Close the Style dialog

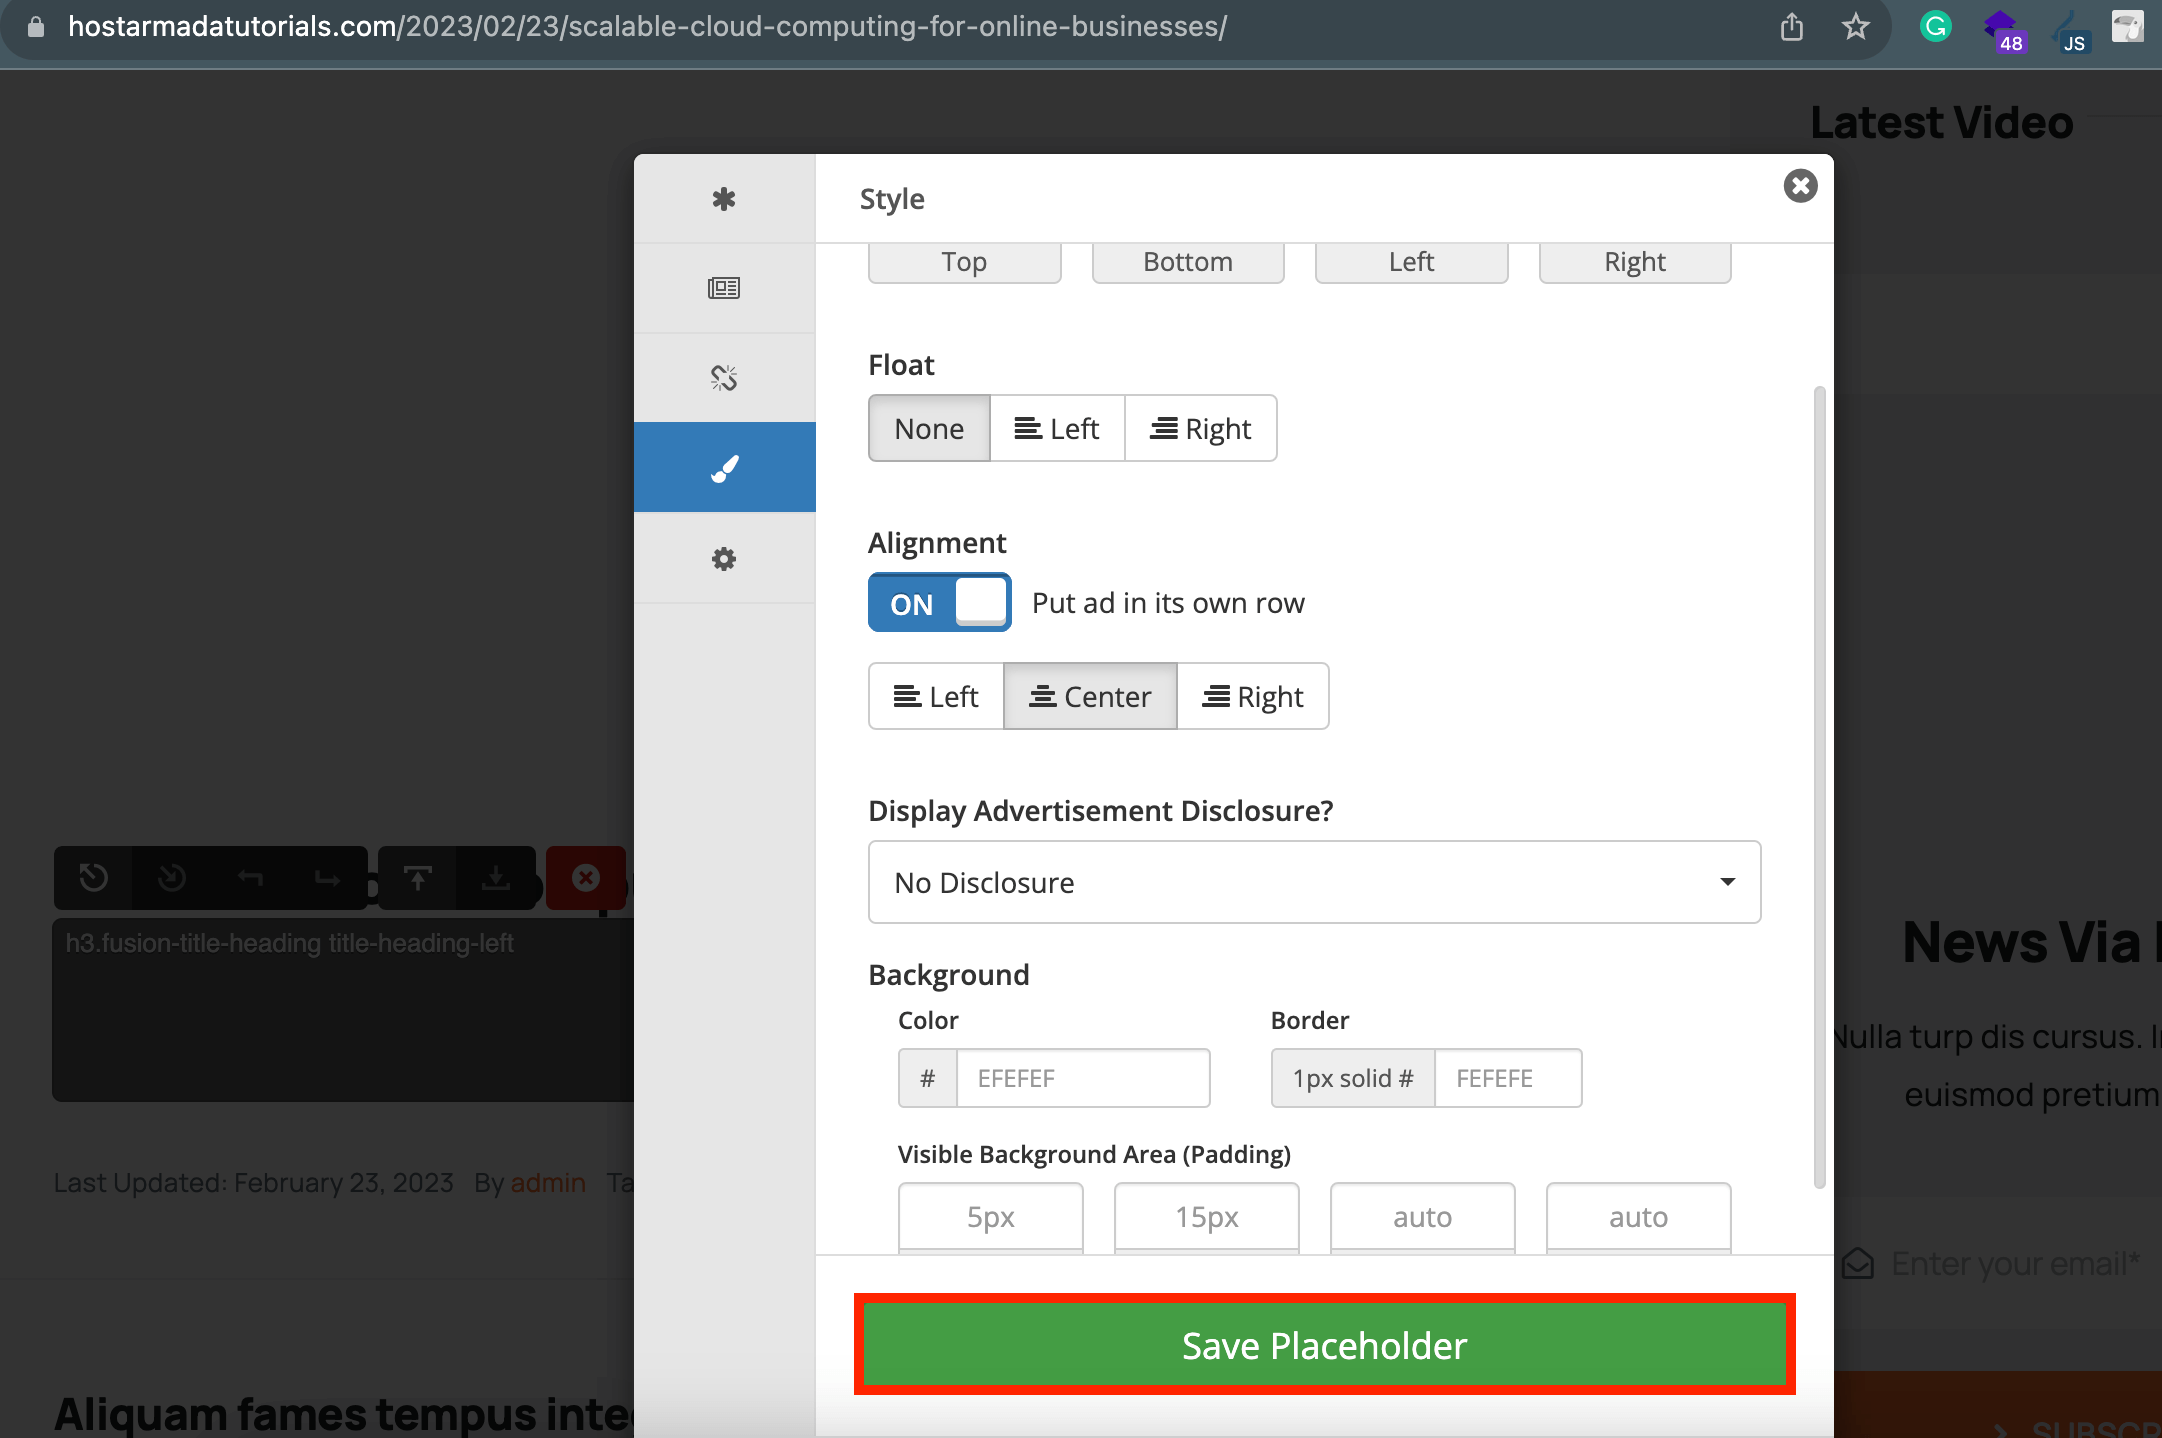coord(1800,186)
